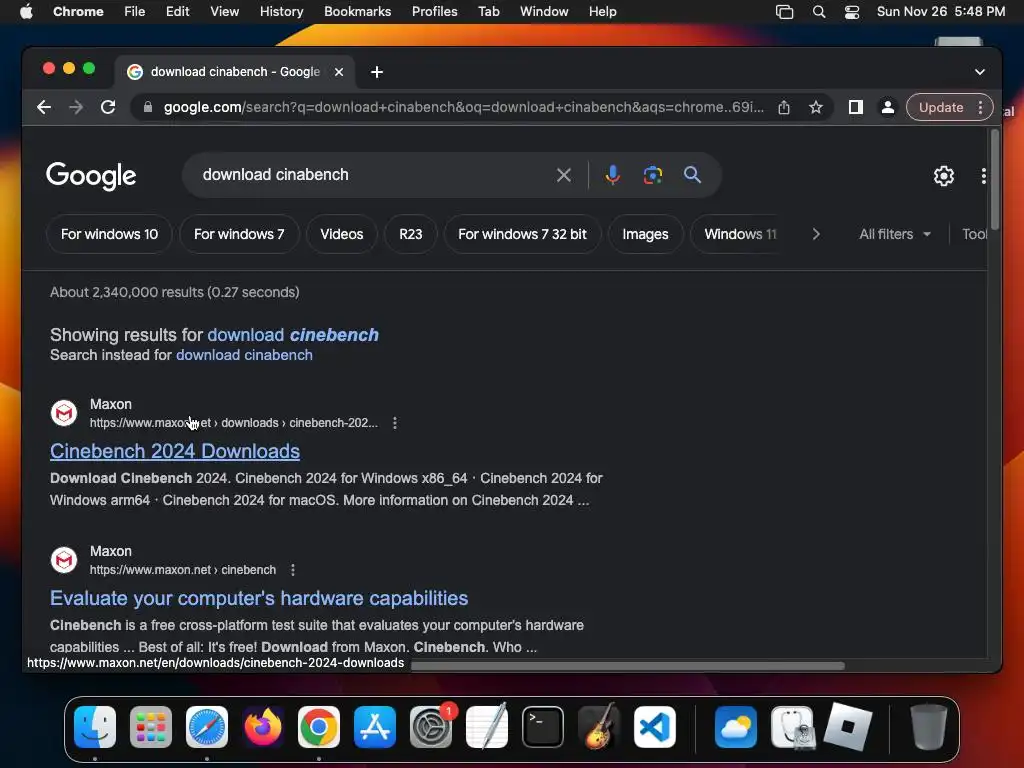Image resolution: width=1024 pixels, height=768 pixels.
Task: Expand the tab search chevron
Action: (x=980, y=72)
